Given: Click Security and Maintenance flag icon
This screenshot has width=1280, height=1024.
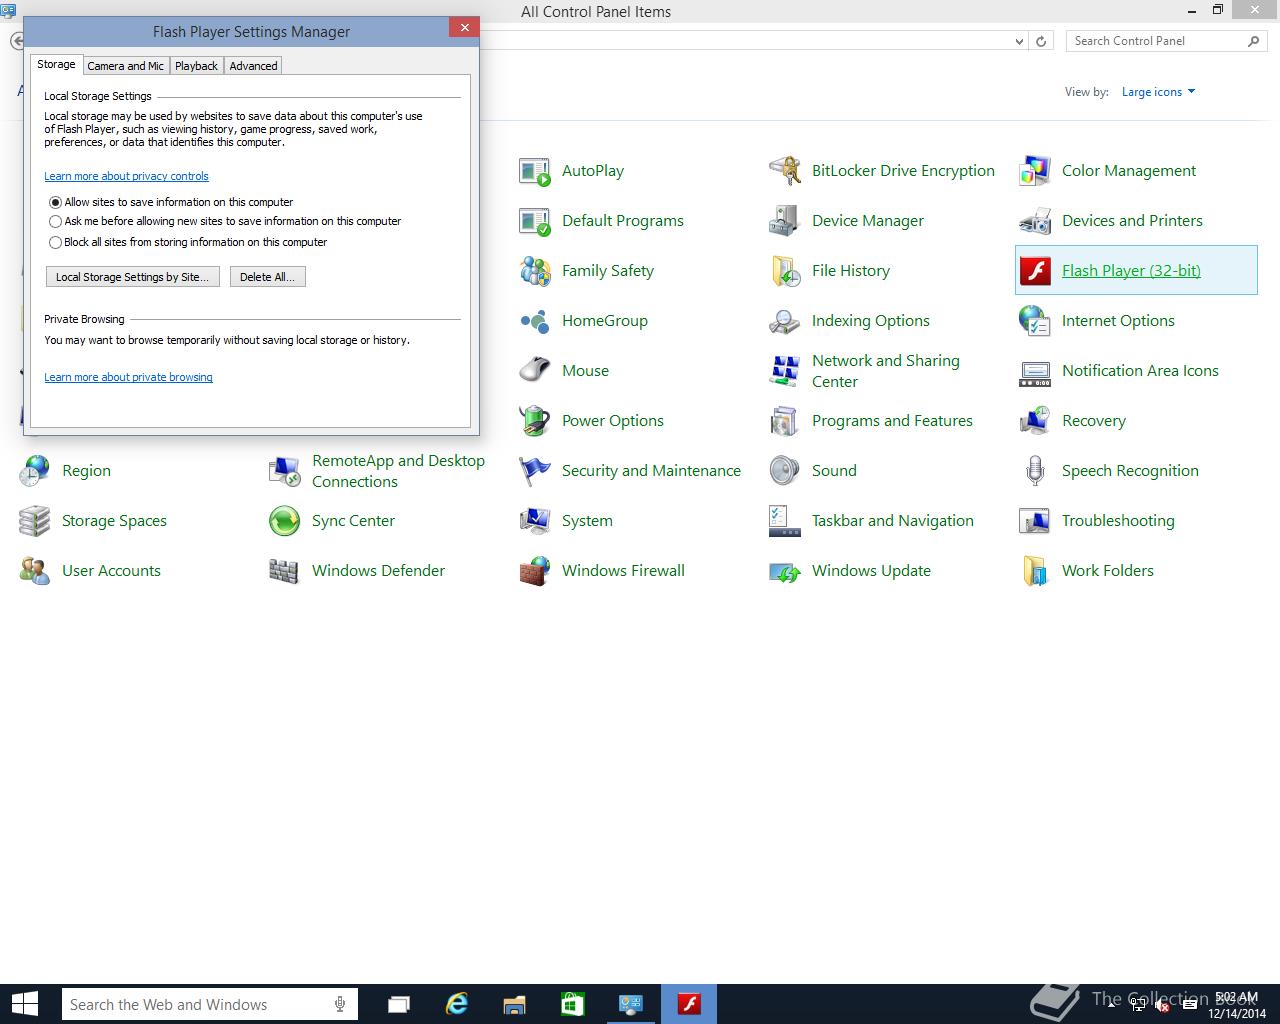Looking at the screenshot, I should 535,471.
